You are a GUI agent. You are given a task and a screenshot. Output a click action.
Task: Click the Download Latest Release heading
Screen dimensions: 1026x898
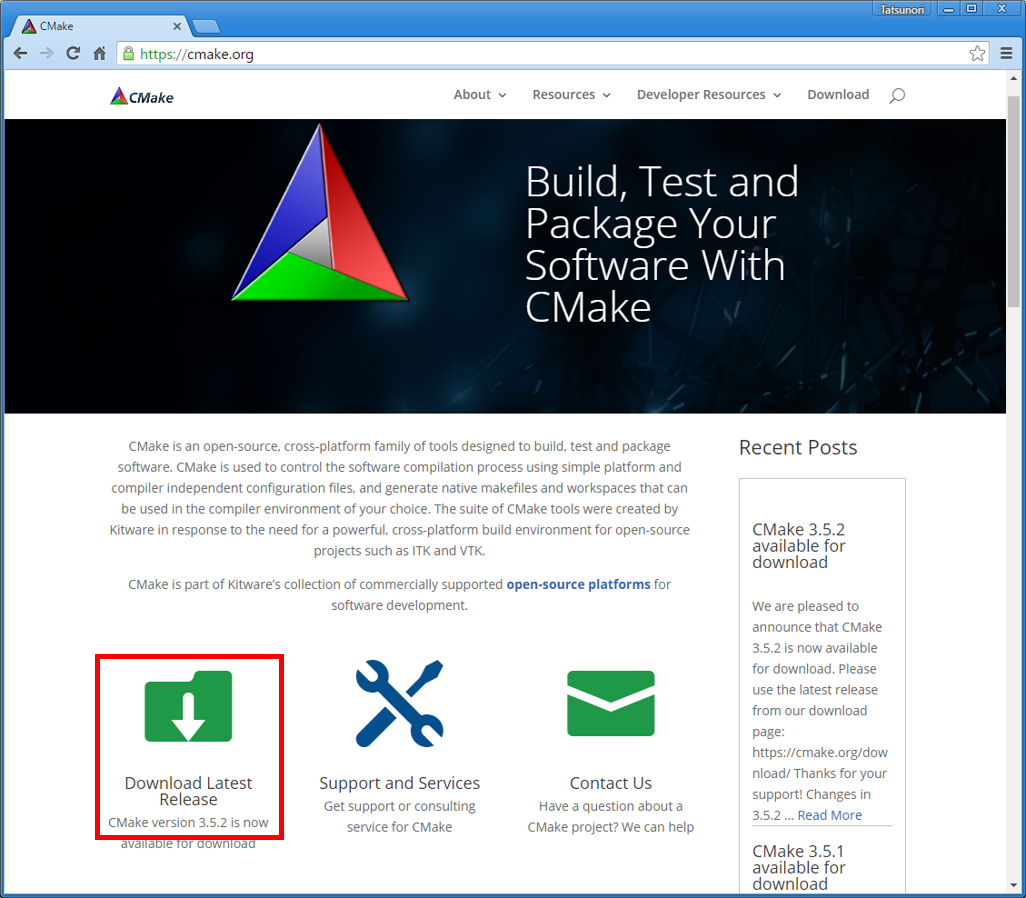point(188,791)
